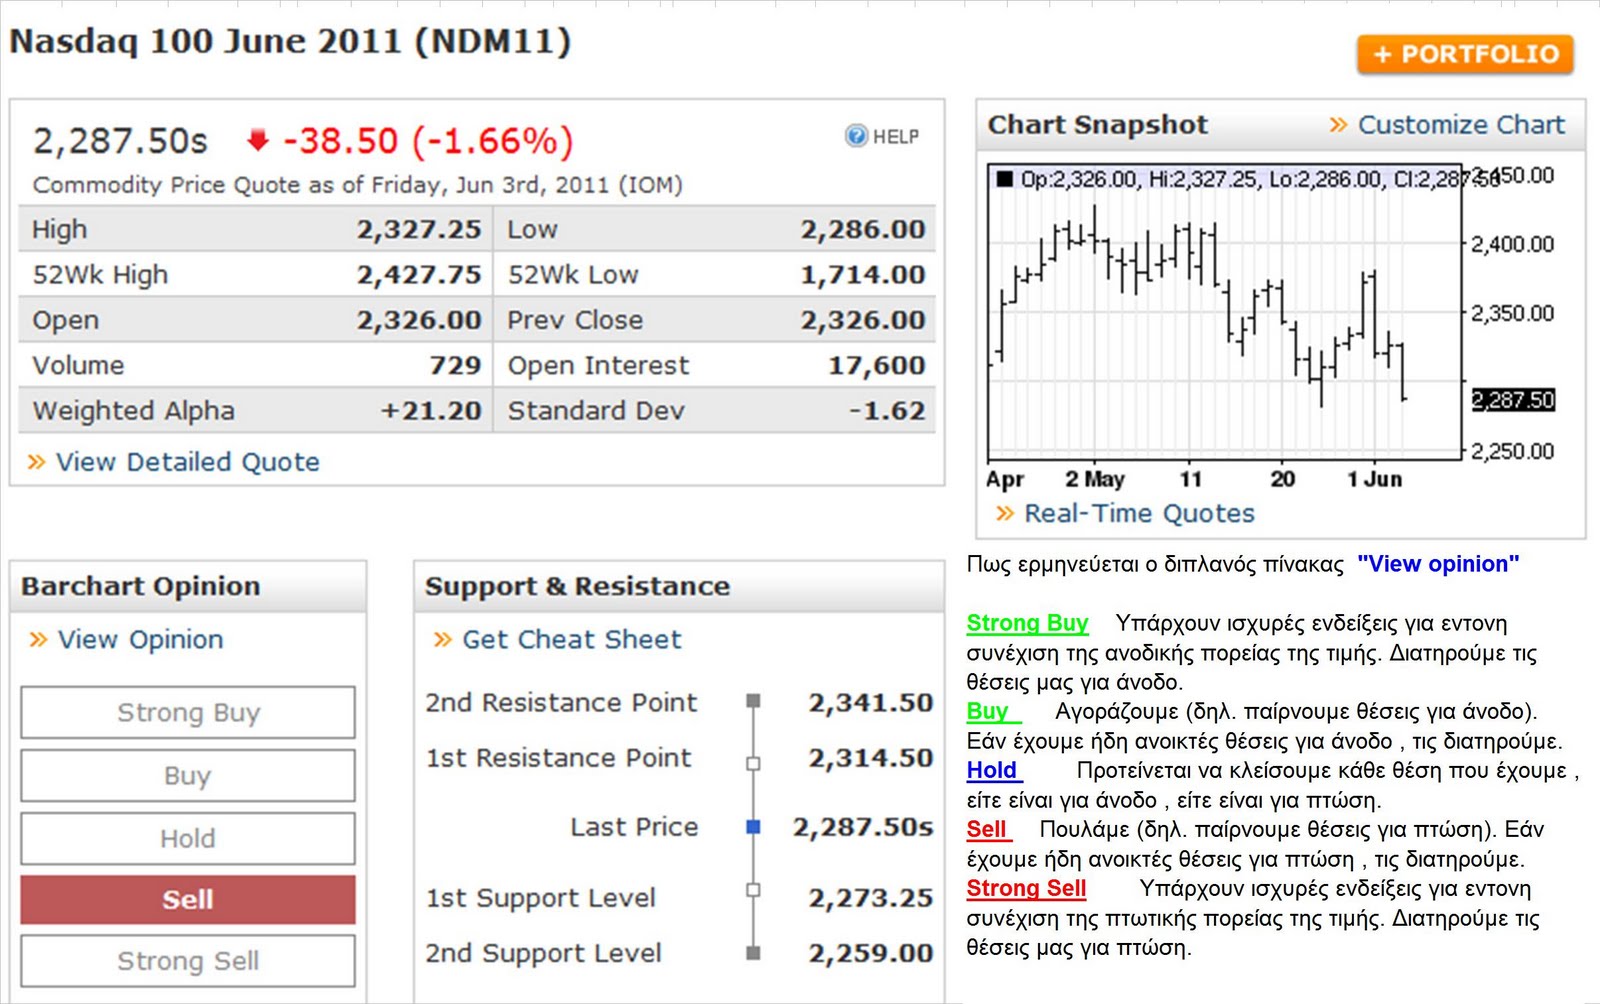Screen dimensions: 1600x1004
Task: Click the Nasdaq 100 June 2011 (NDM11) title
Action: [290, 42]
